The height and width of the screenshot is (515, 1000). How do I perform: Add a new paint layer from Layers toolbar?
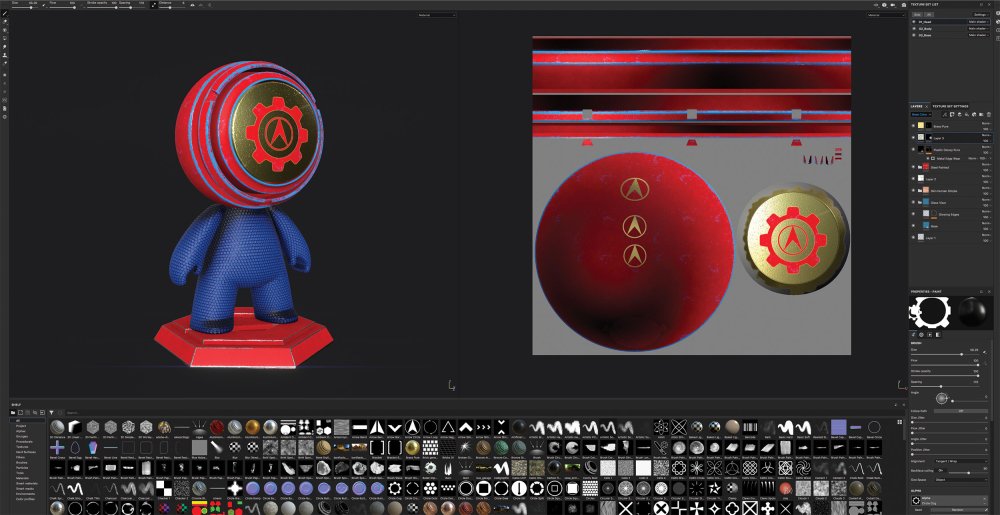[x=960, y=115]
